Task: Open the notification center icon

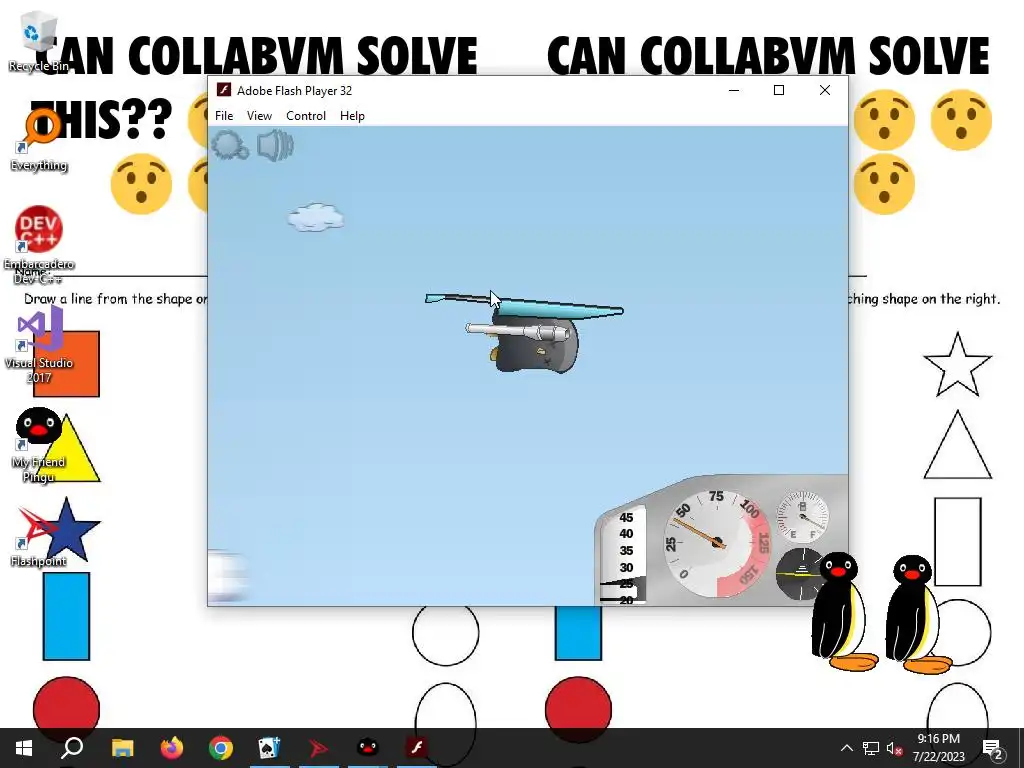Action: pyautogui.click(x=993, y=748)
